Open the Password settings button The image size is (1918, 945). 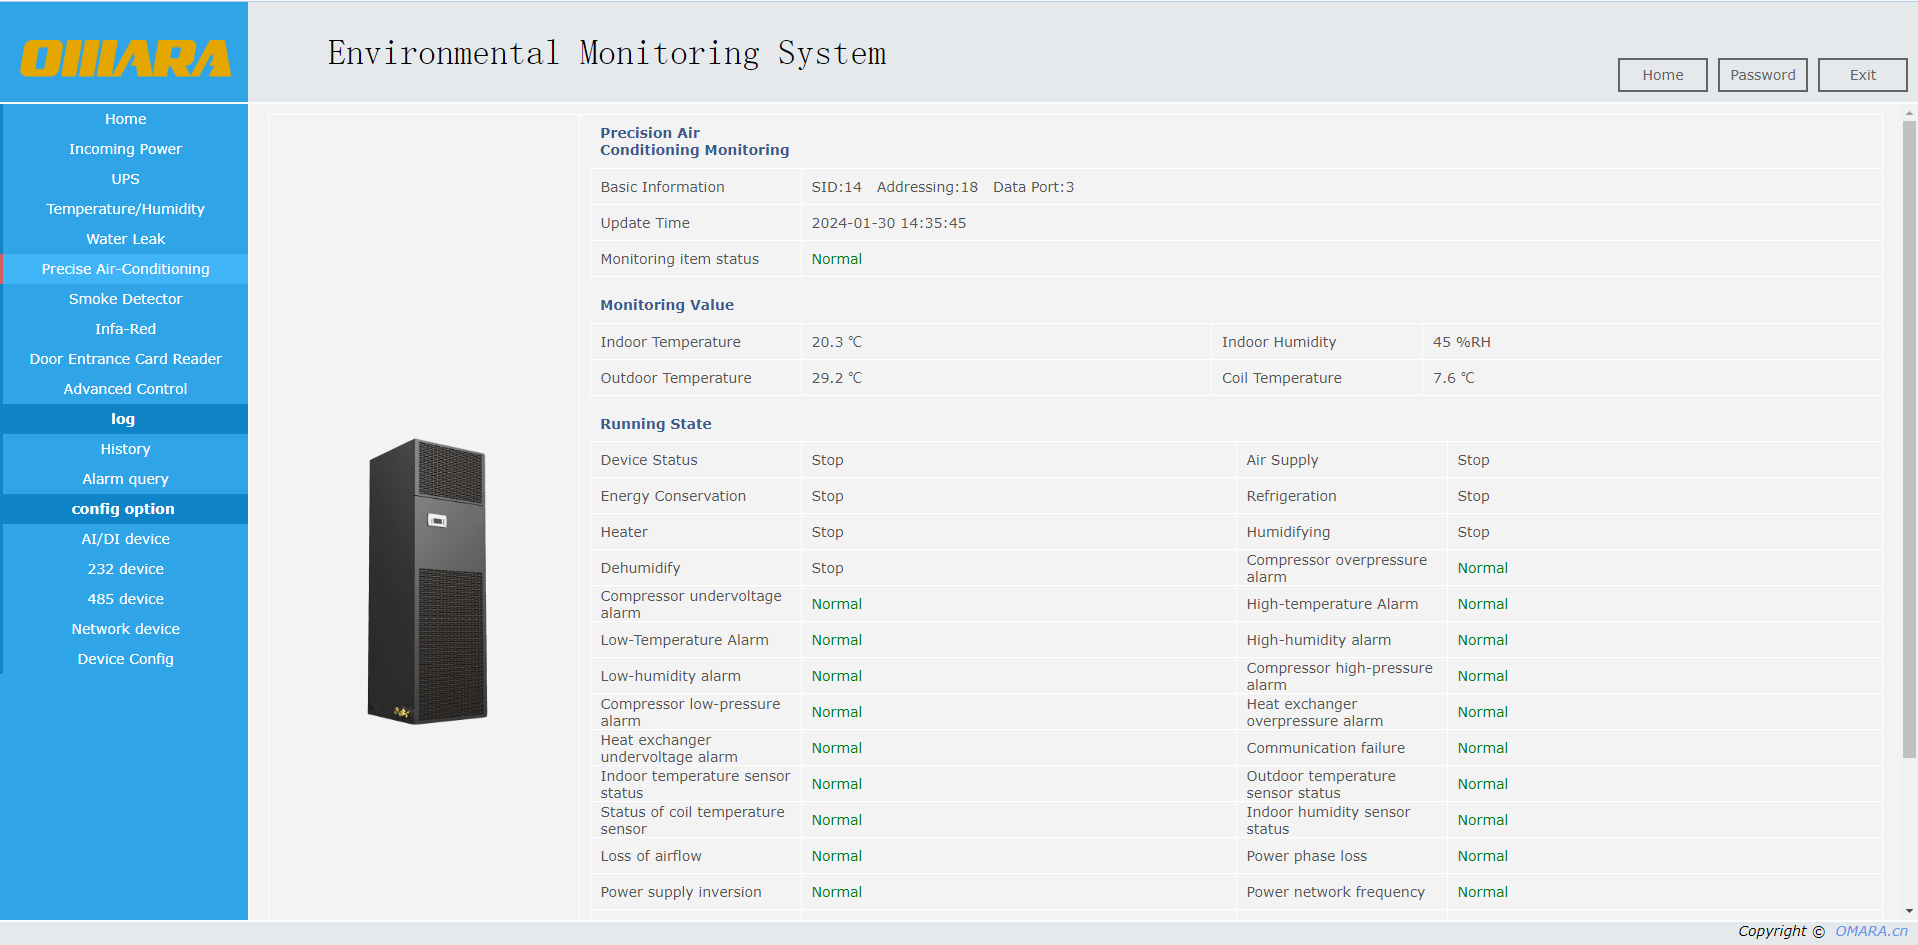click(1762, 75)
